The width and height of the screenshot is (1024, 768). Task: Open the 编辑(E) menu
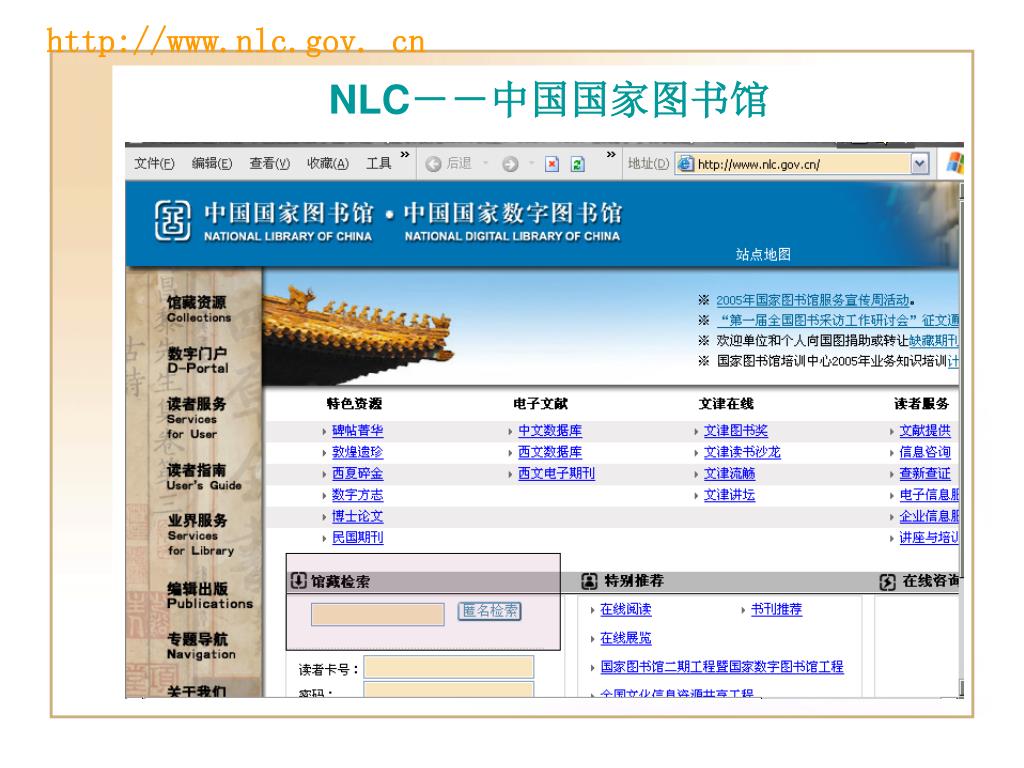click(212, 163)
